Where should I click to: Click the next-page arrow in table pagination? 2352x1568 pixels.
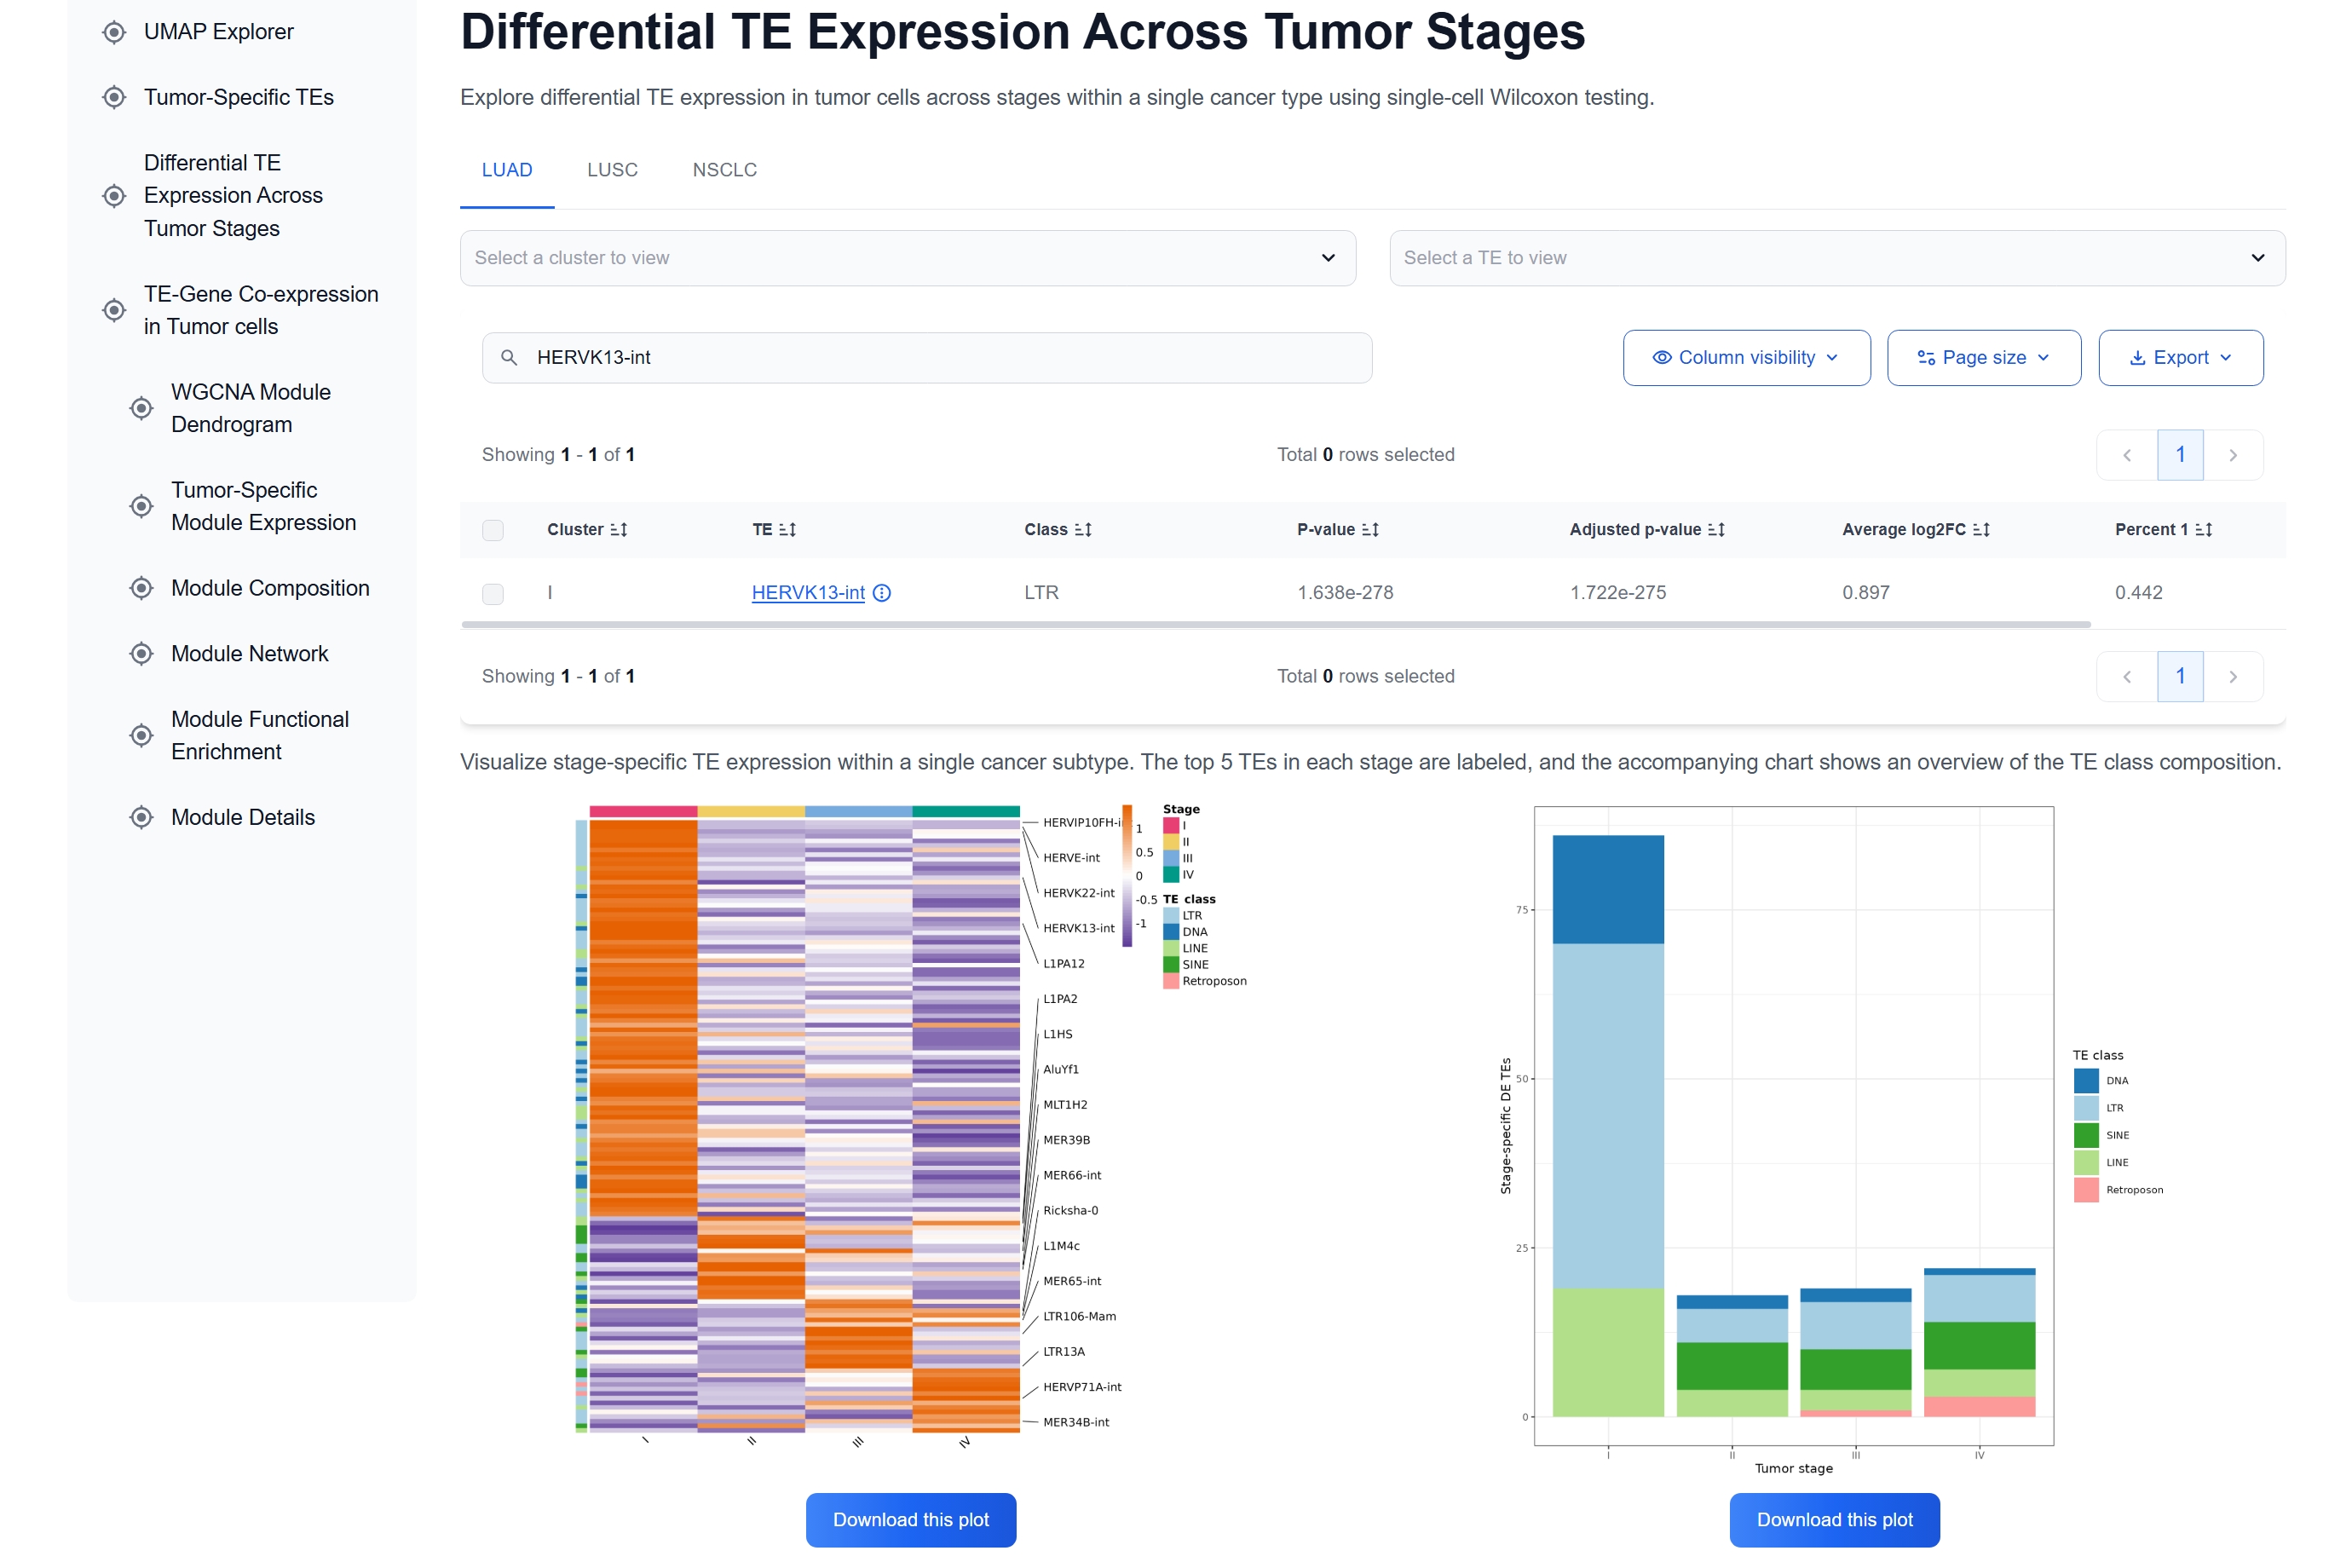(2234, 454)
